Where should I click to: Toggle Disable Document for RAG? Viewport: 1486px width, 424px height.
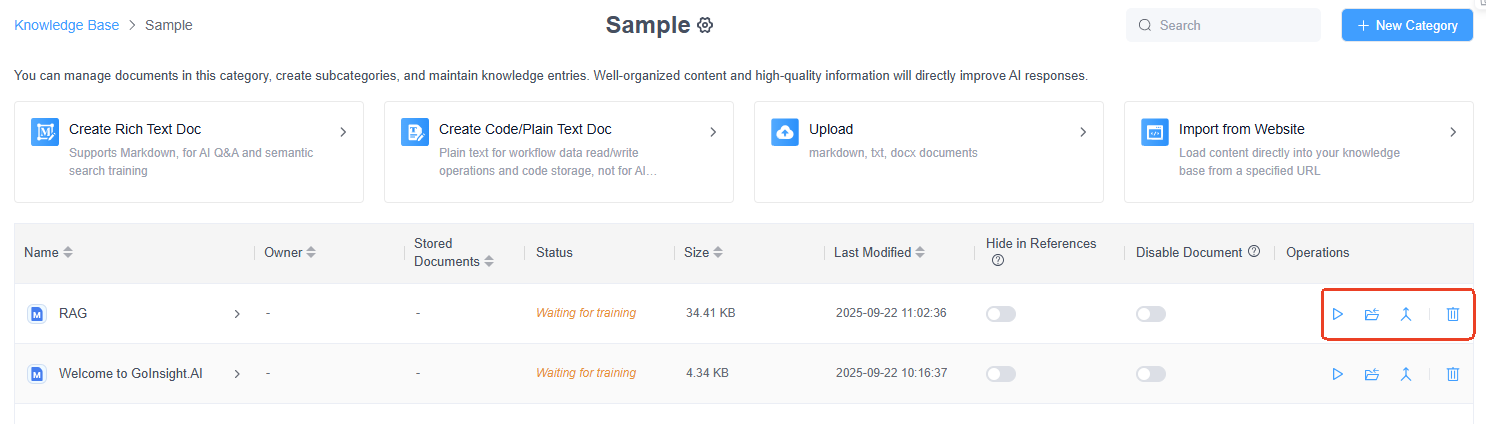tap(1150, 314)
